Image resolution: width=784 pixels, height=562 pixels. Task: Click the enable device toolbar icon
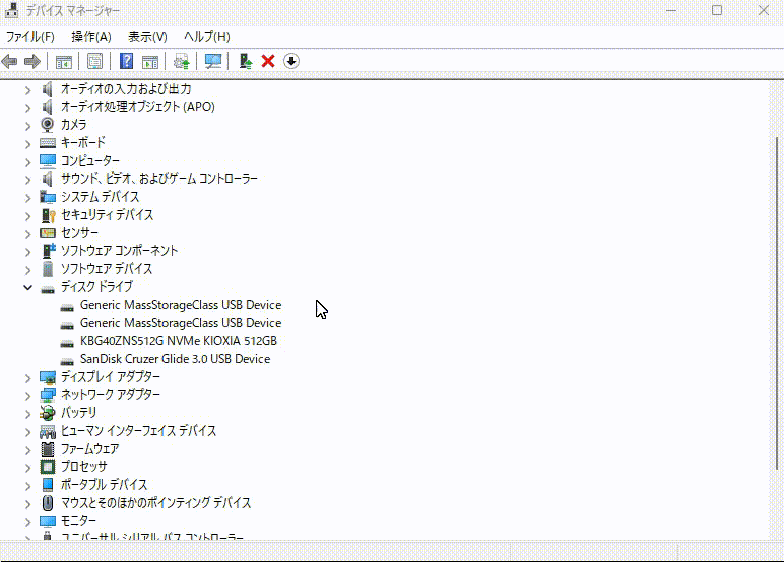(246, 62)
